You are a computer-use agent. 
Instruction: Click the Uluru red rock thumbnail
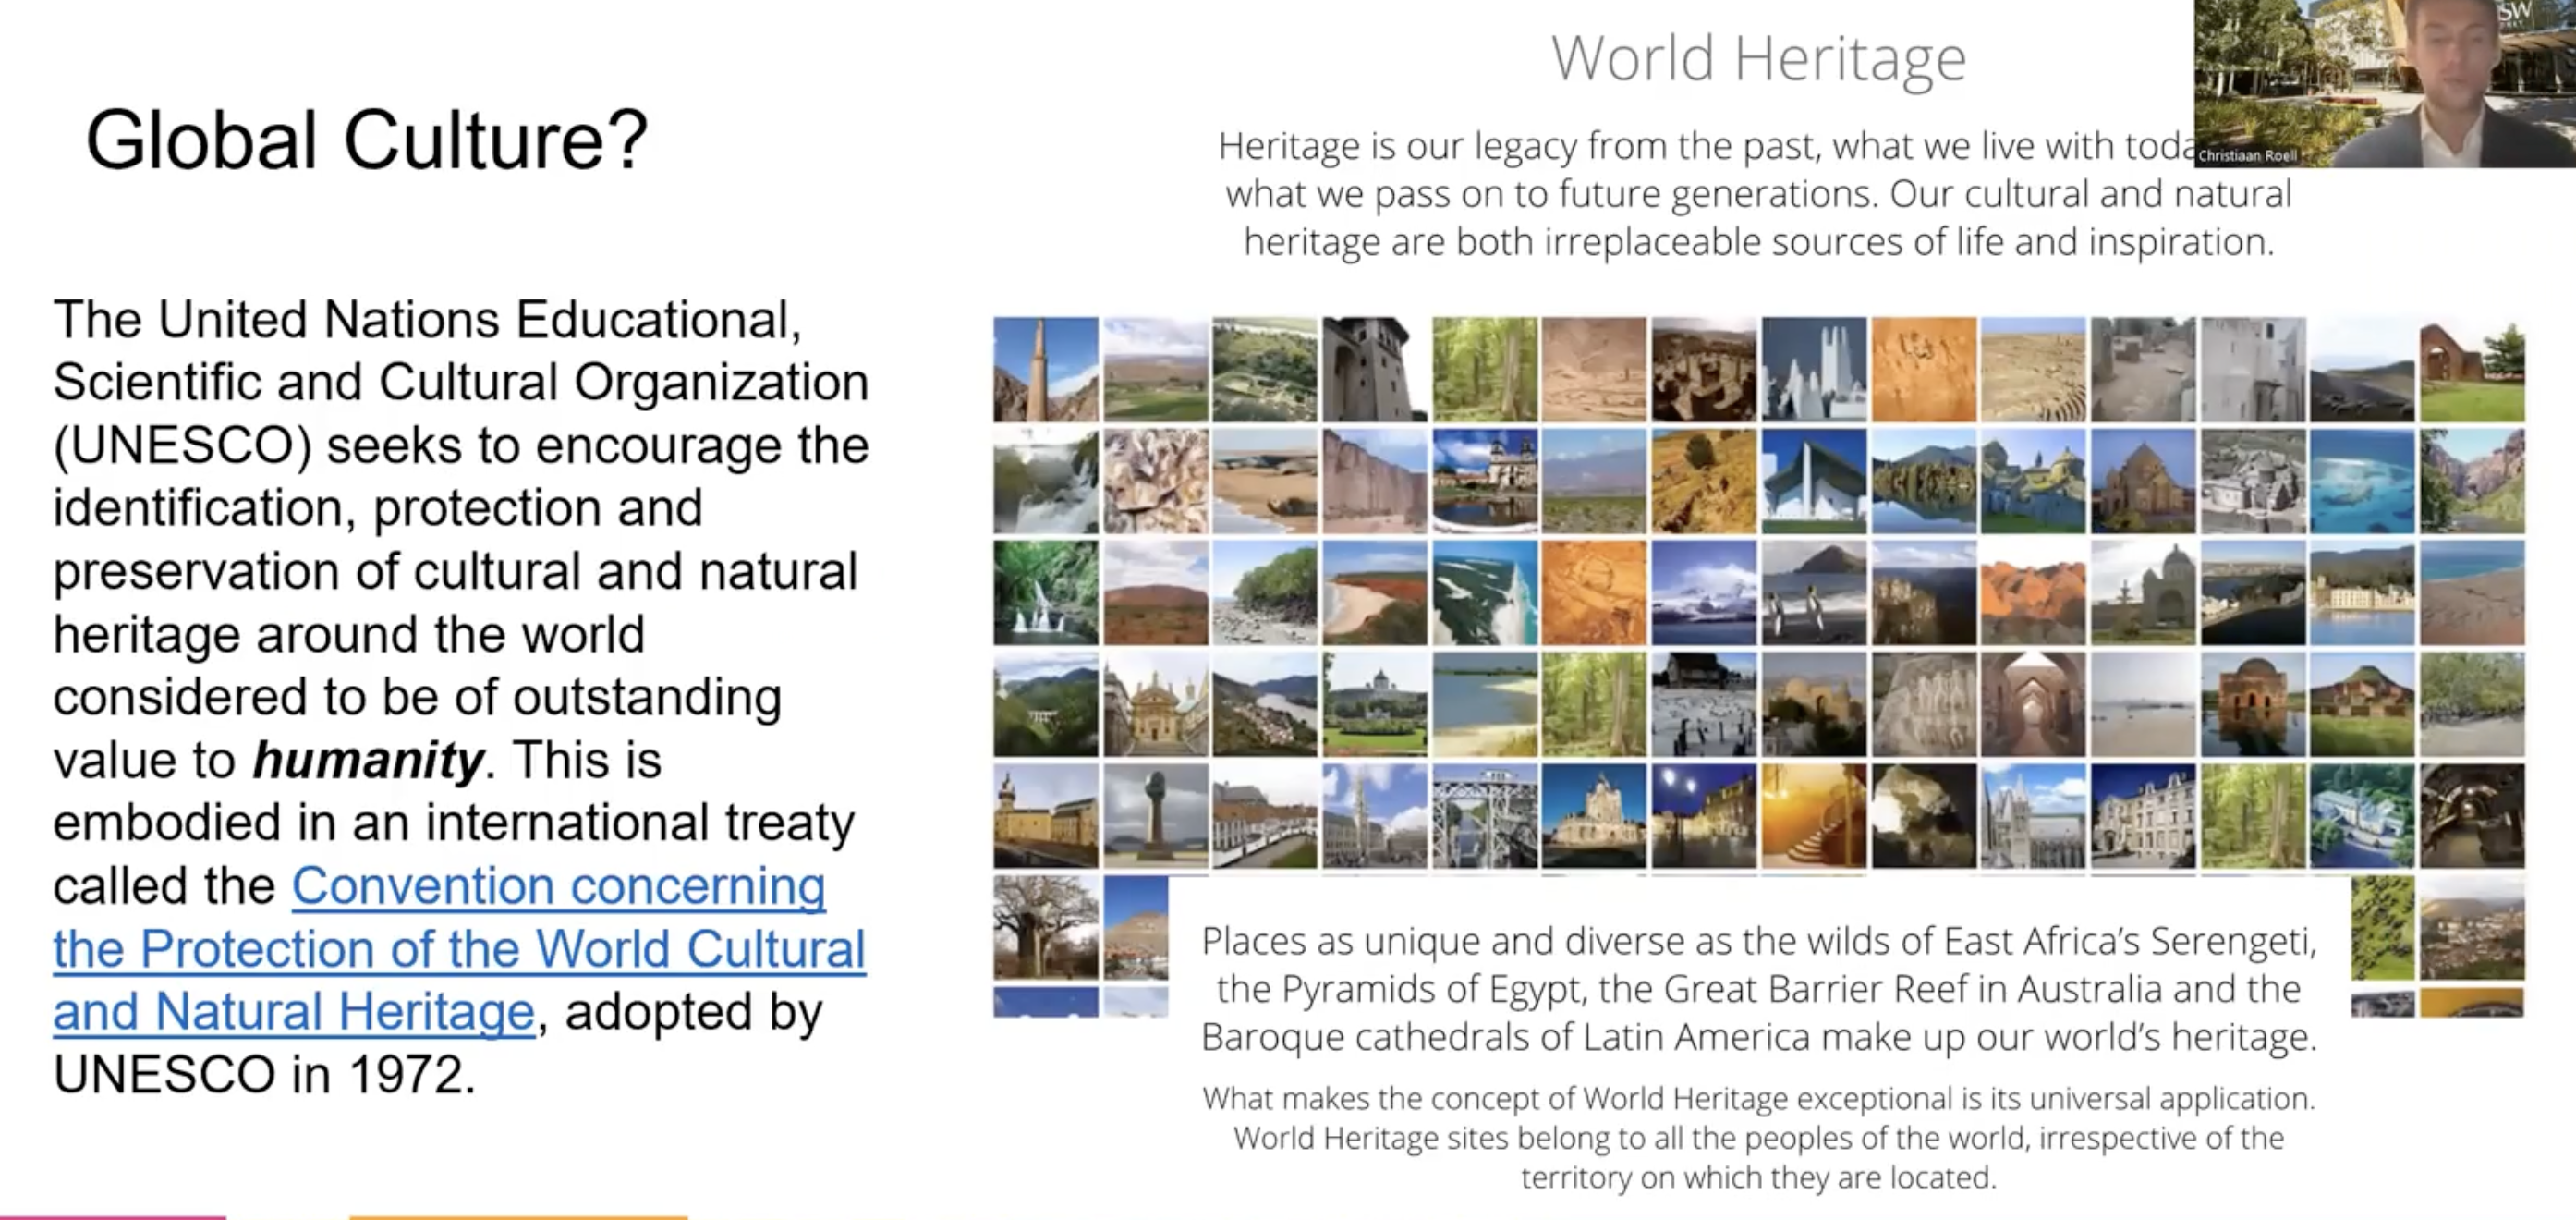tap(1155, 594)
